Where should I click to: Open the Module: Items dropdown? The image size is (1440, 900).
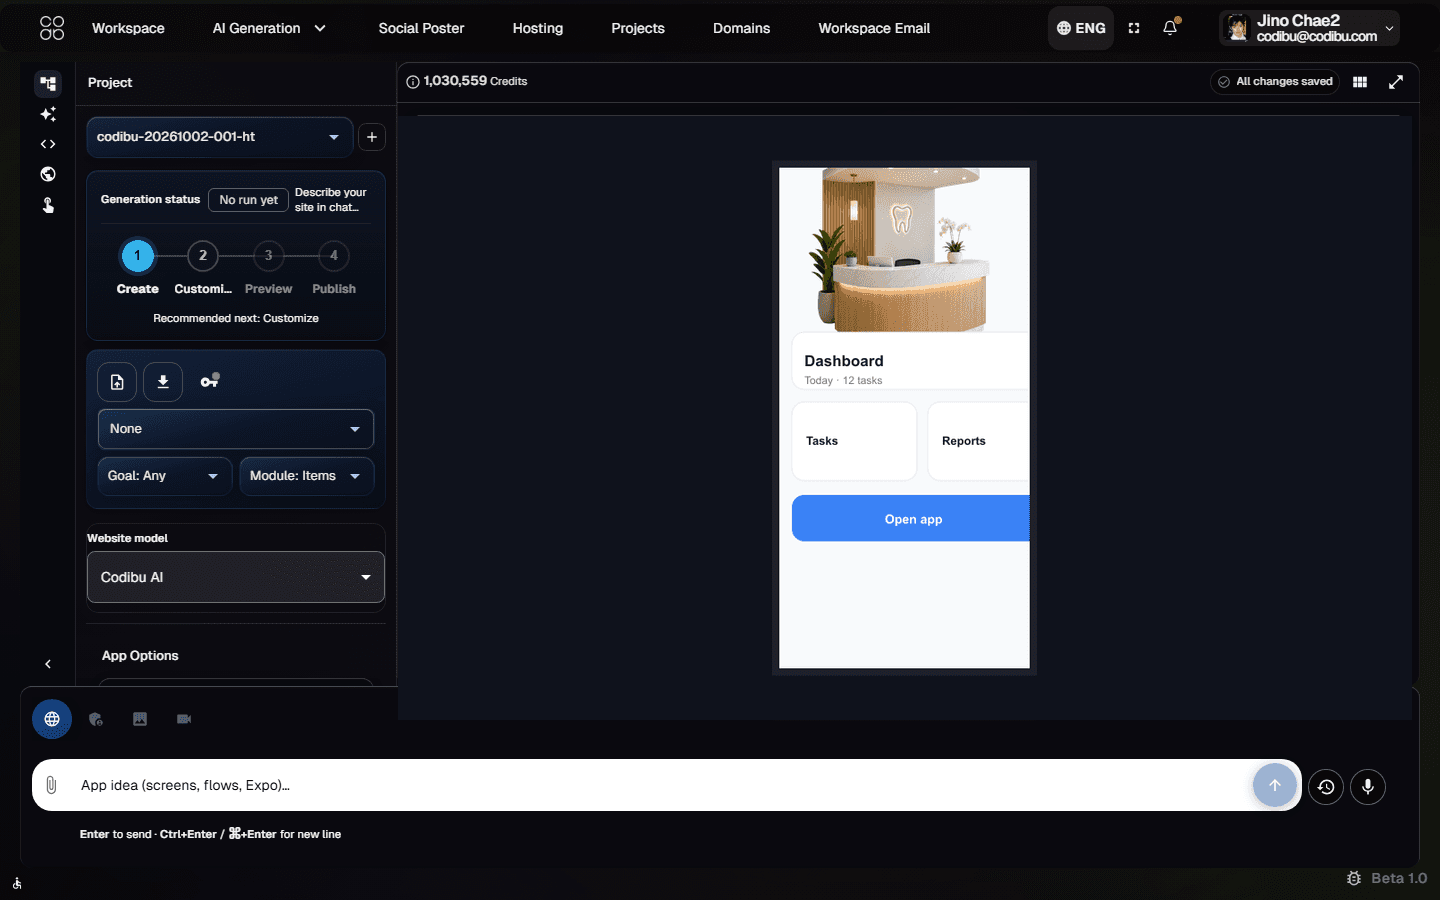point(307,476)
